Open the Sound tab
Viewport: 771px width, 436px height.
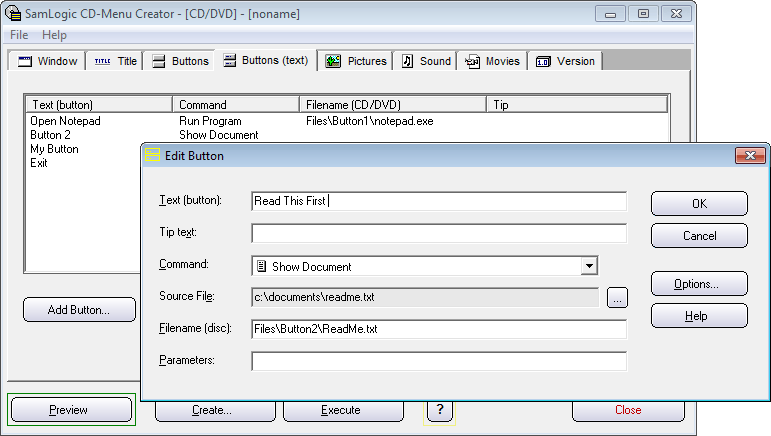(x=425, y=61)
